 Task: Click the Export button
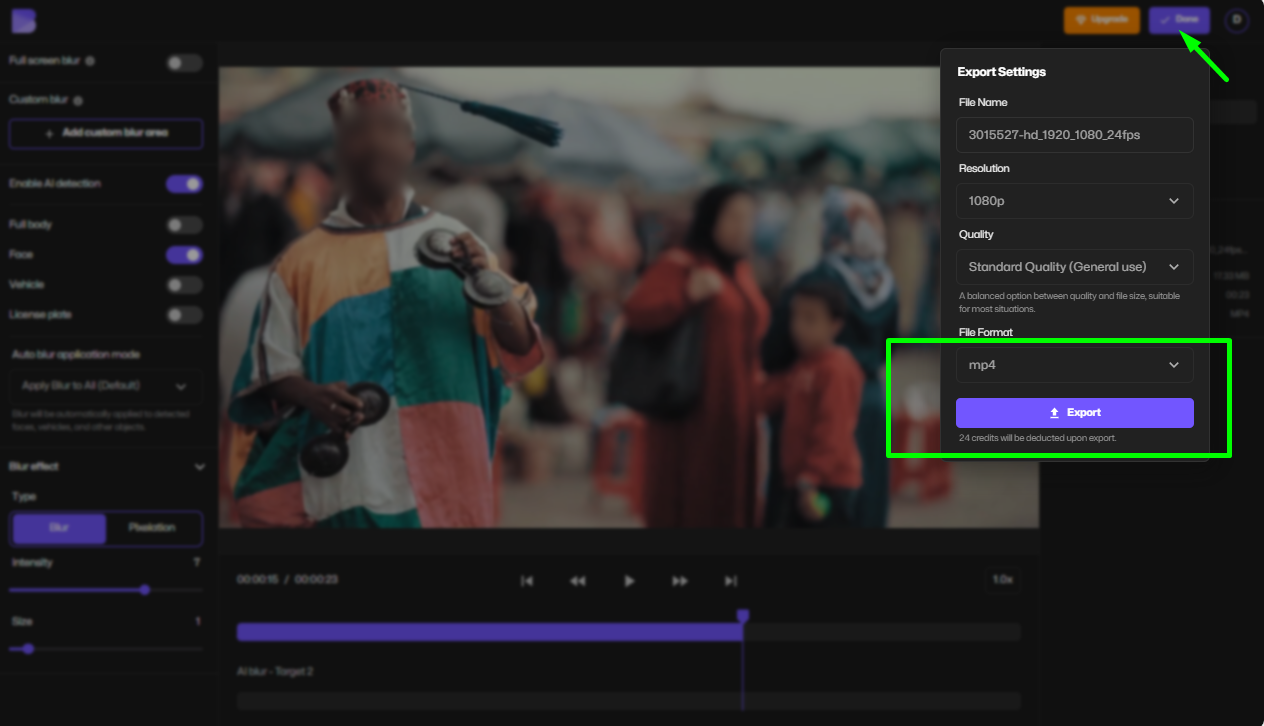[x=1075, y=413]
